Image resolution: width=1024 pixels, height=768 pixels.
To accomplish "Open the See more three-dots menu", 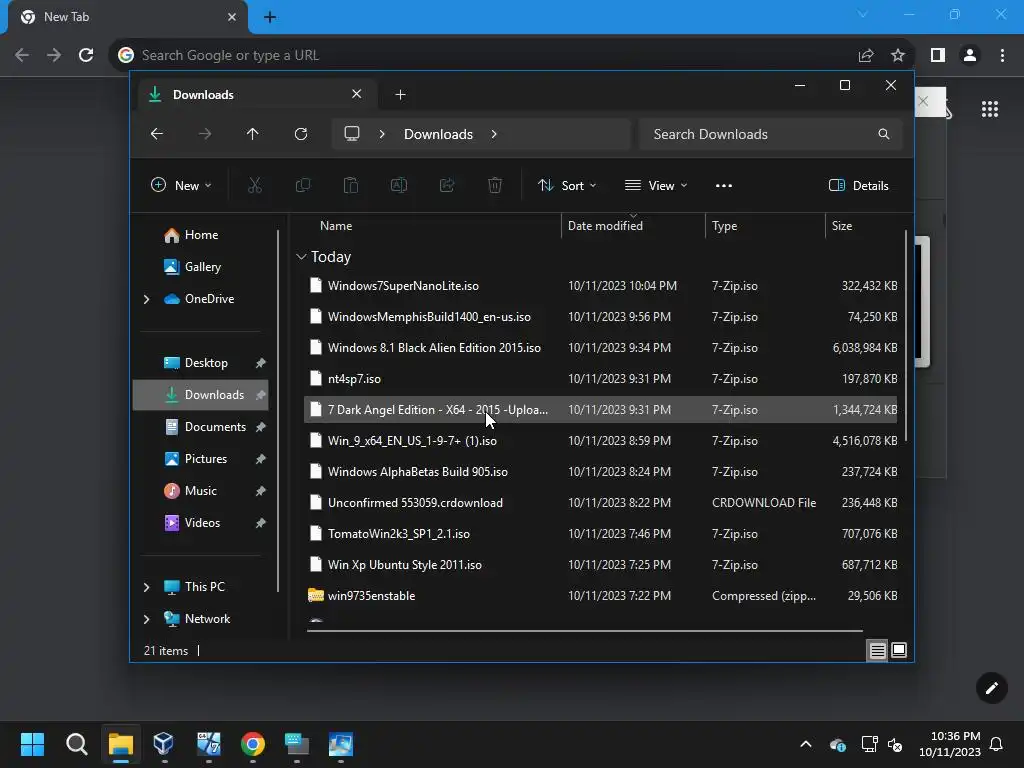I will (724, 185).
